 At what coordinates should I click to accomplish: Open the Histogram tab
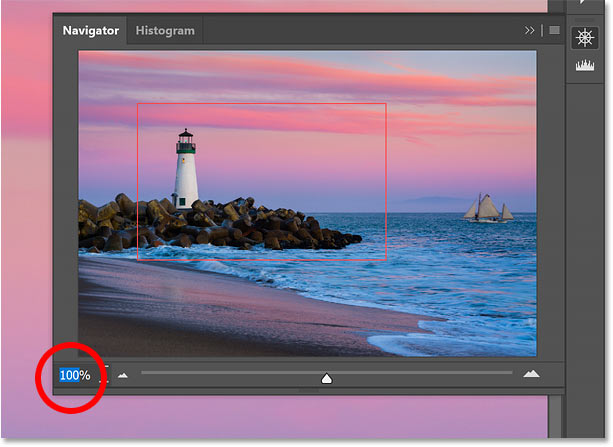point(165,31)
